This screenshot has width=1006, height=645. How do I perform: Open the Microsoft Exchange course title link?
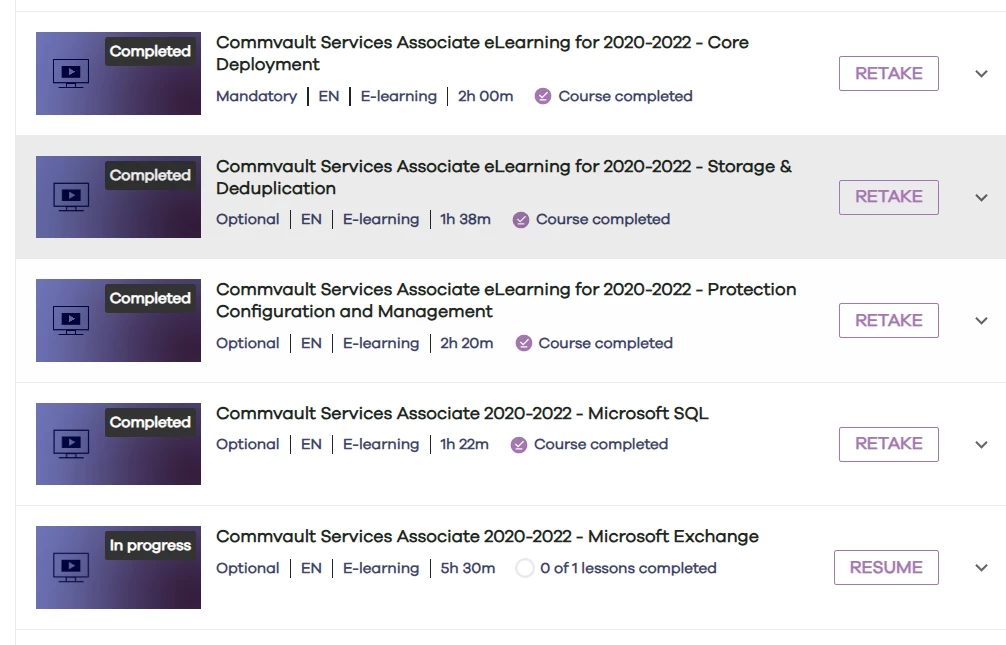(x=487, y=537)
